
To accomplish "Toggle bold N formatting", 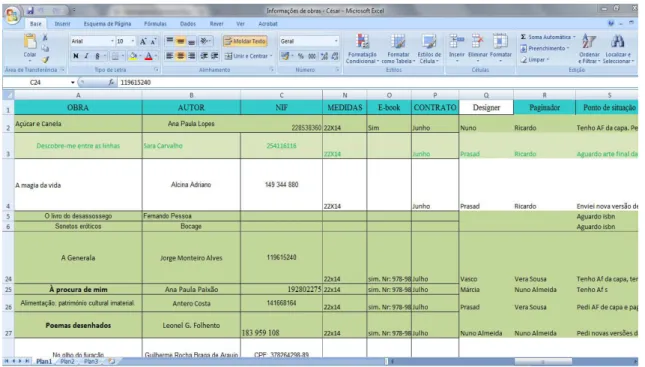I will pos(76,56).
